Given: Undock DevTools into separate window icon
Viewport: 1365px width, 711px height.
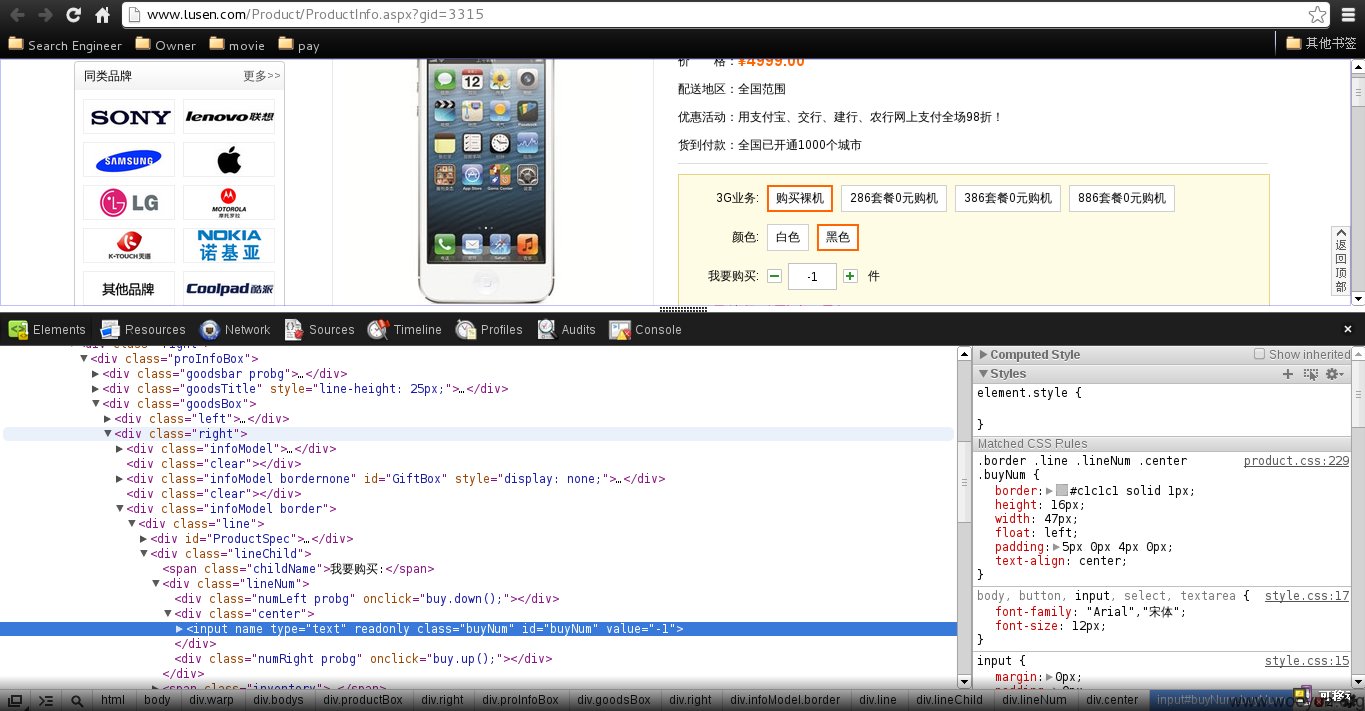Looking at the screenshot, I should pyautogui.click(x=16, y=700).
